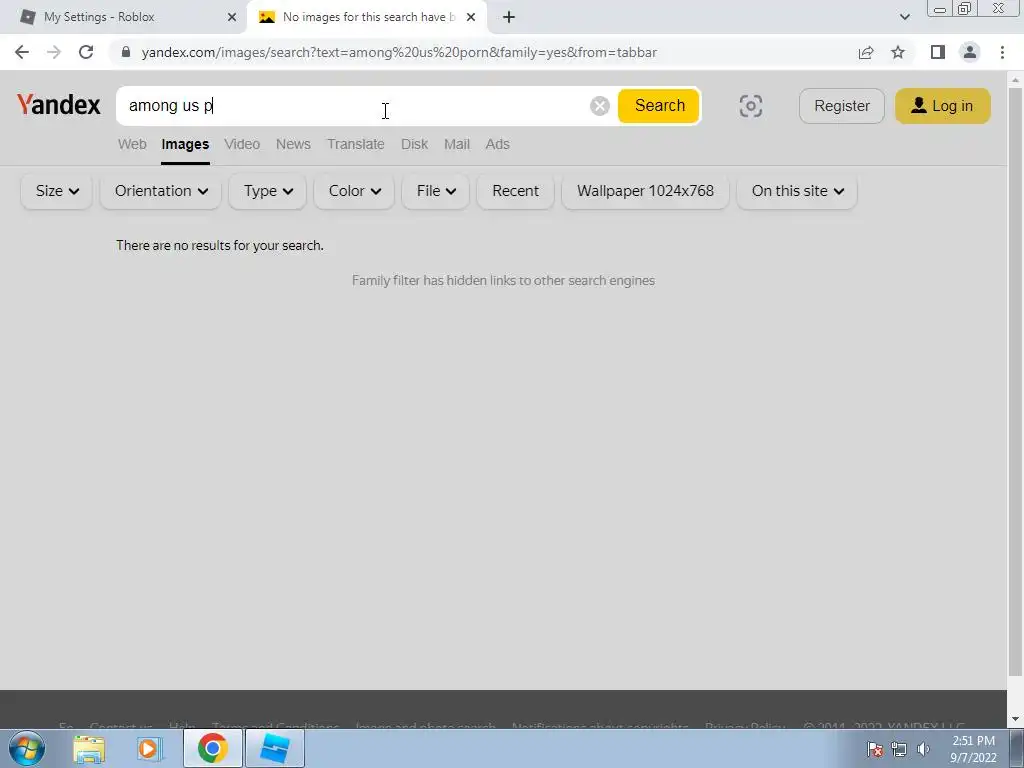Open a new tab with plus button
This screenshot has width=1024, height=768.
[509, 17]
